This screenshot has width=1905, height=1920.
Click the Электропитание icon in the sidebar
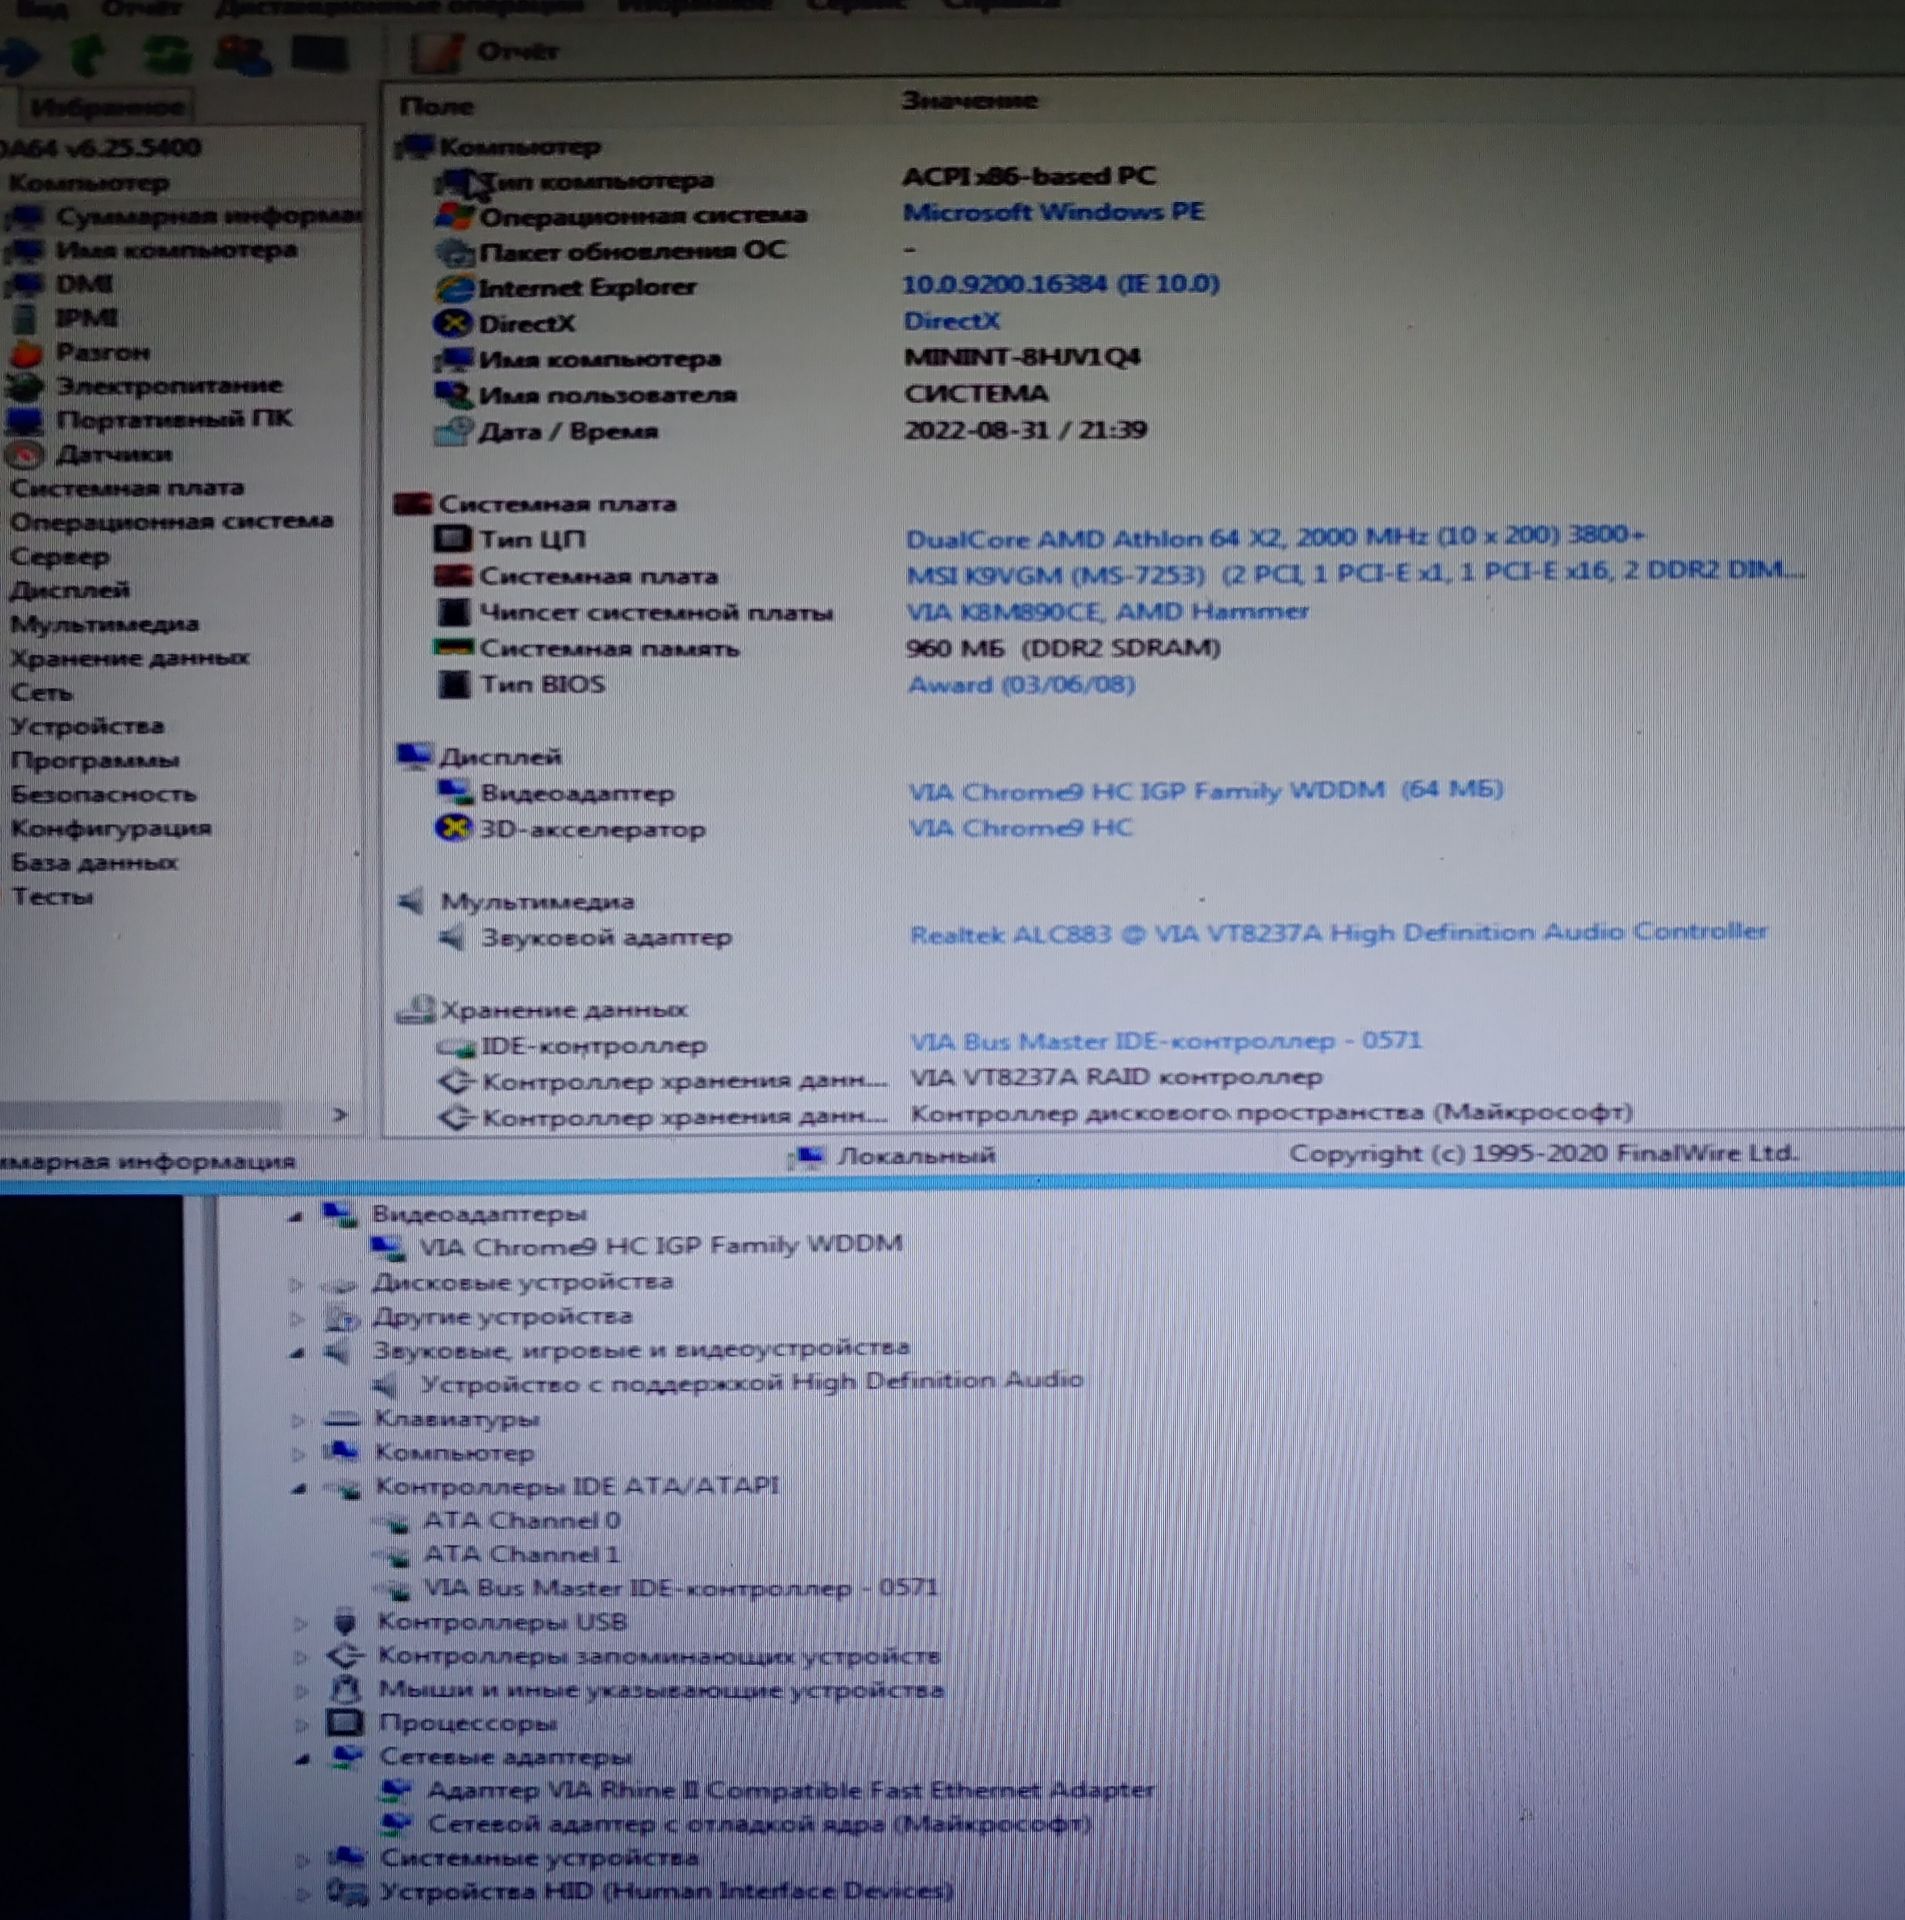pyautogui.click(x=26, y=386)
